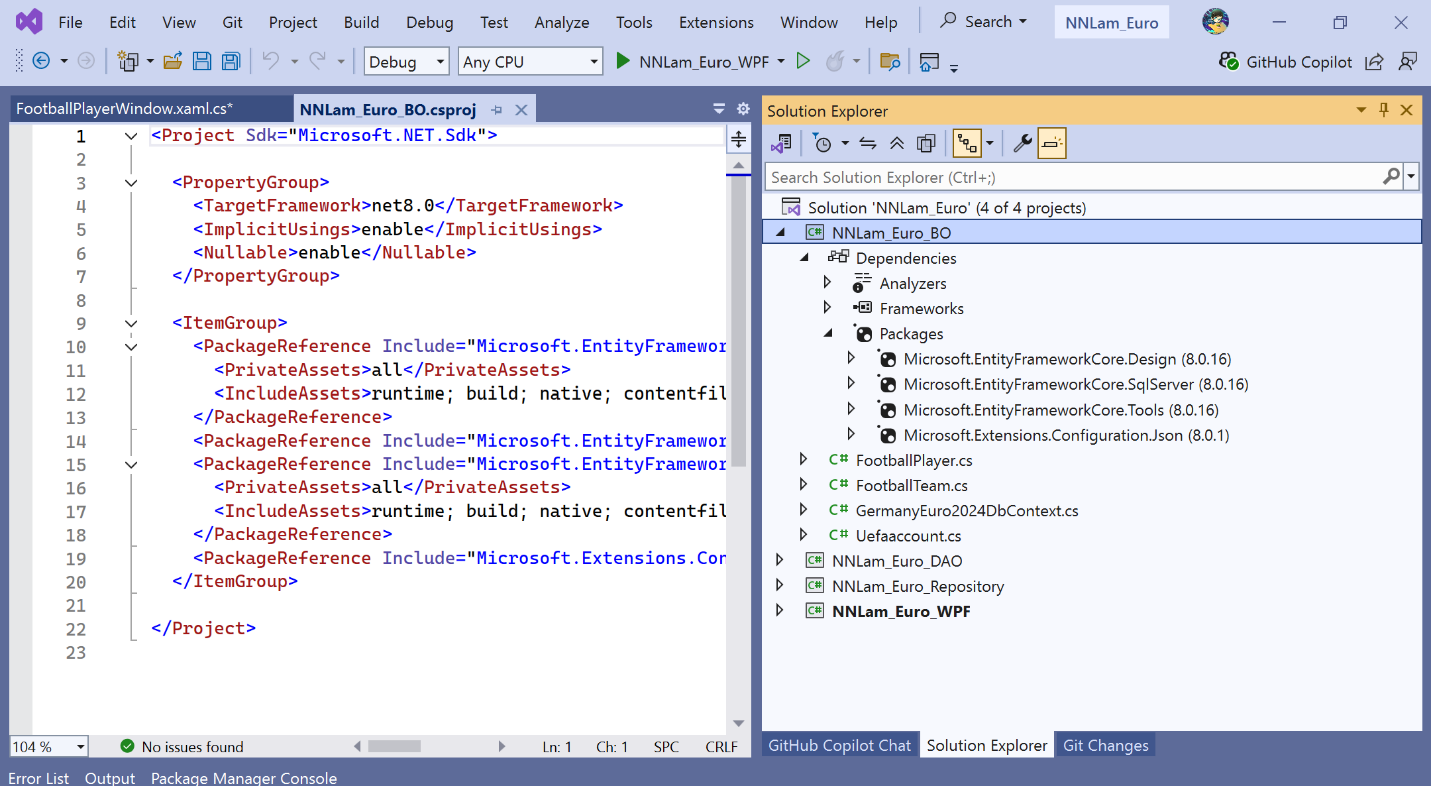Click the vertical scrollbar thumb in editor
1431x786 pixels.
[x=739, y=320]
